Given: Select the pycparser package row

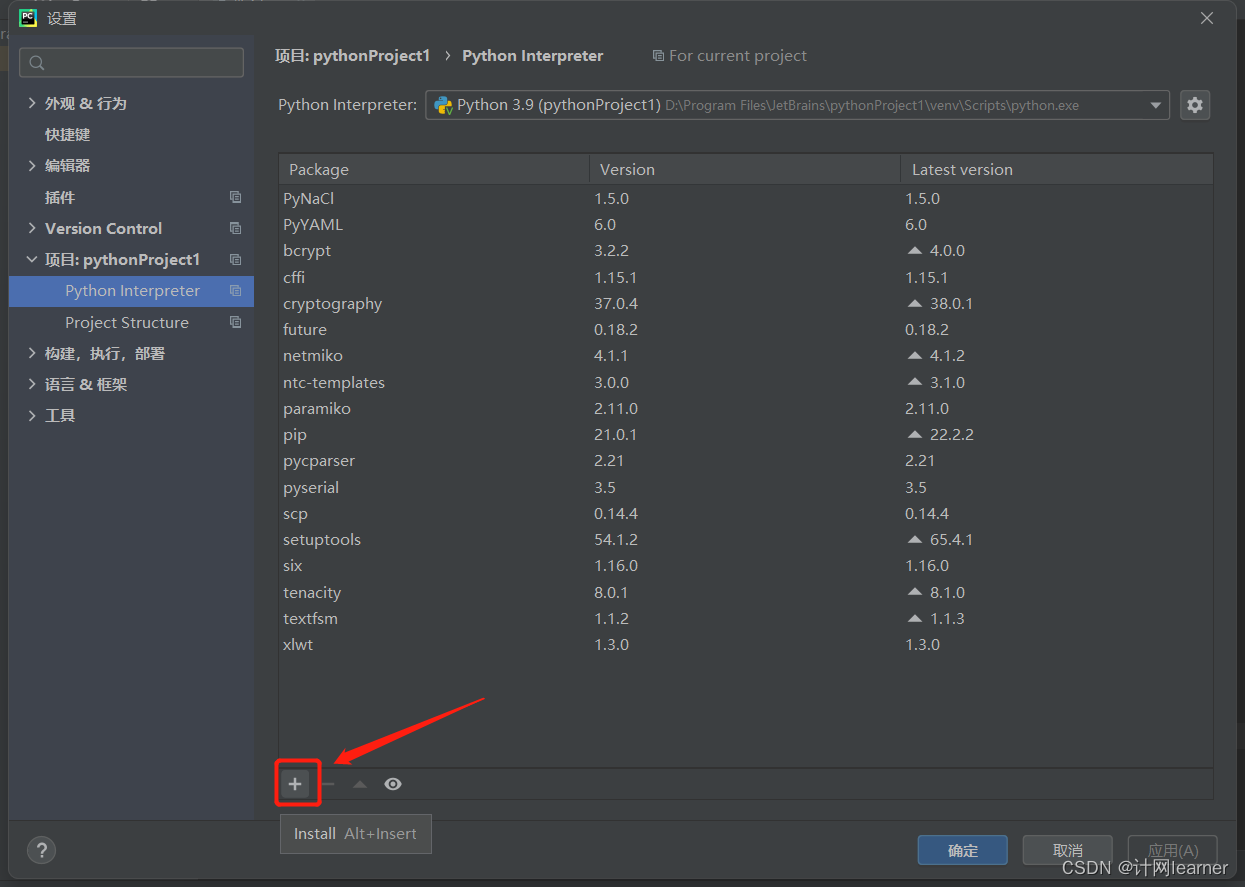Looking at the screenshot, I should tap(746, 460).
